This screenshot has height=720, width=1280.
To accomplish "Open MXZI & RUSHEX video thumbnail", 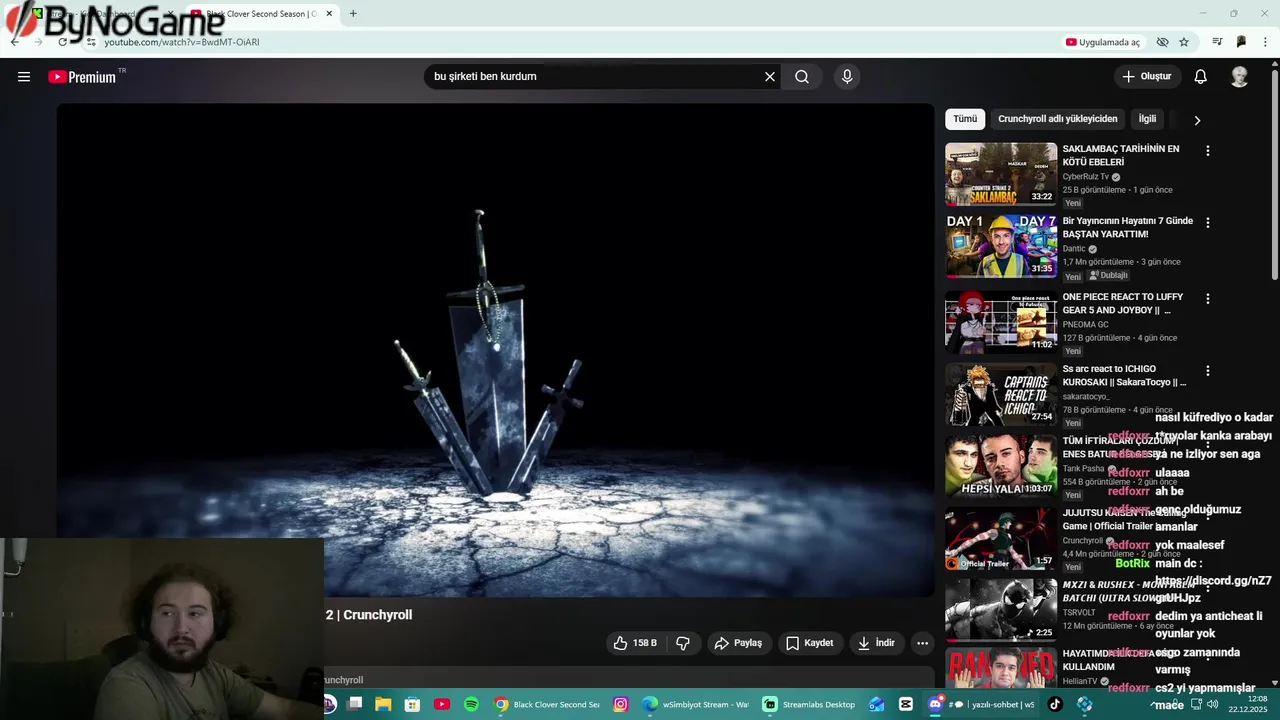I will tap(1001, 610).
